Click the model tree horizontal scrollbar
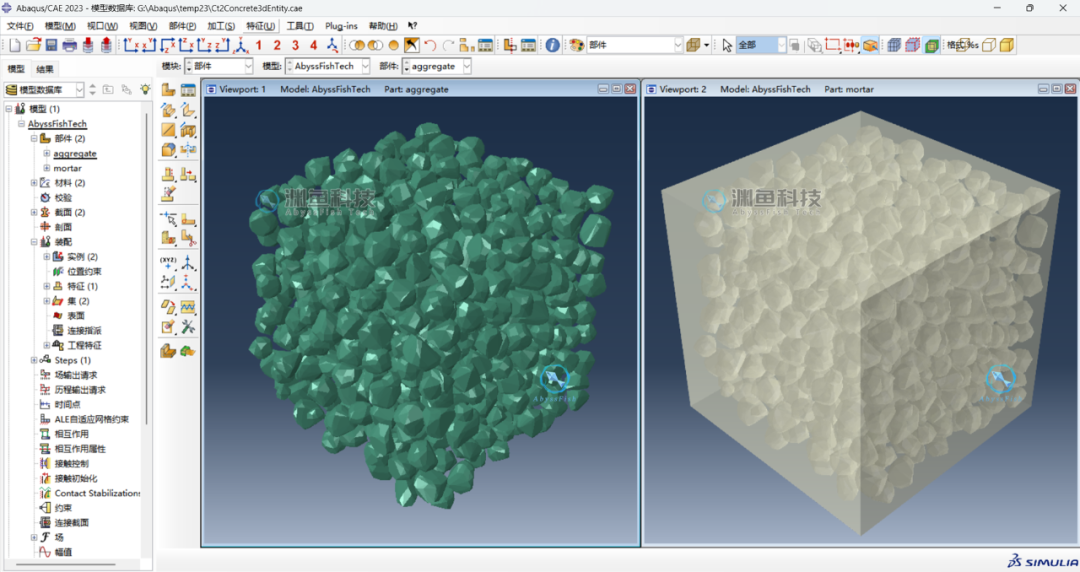Image resolution: width=1080 pixels, height=572 pixels. 66,564
